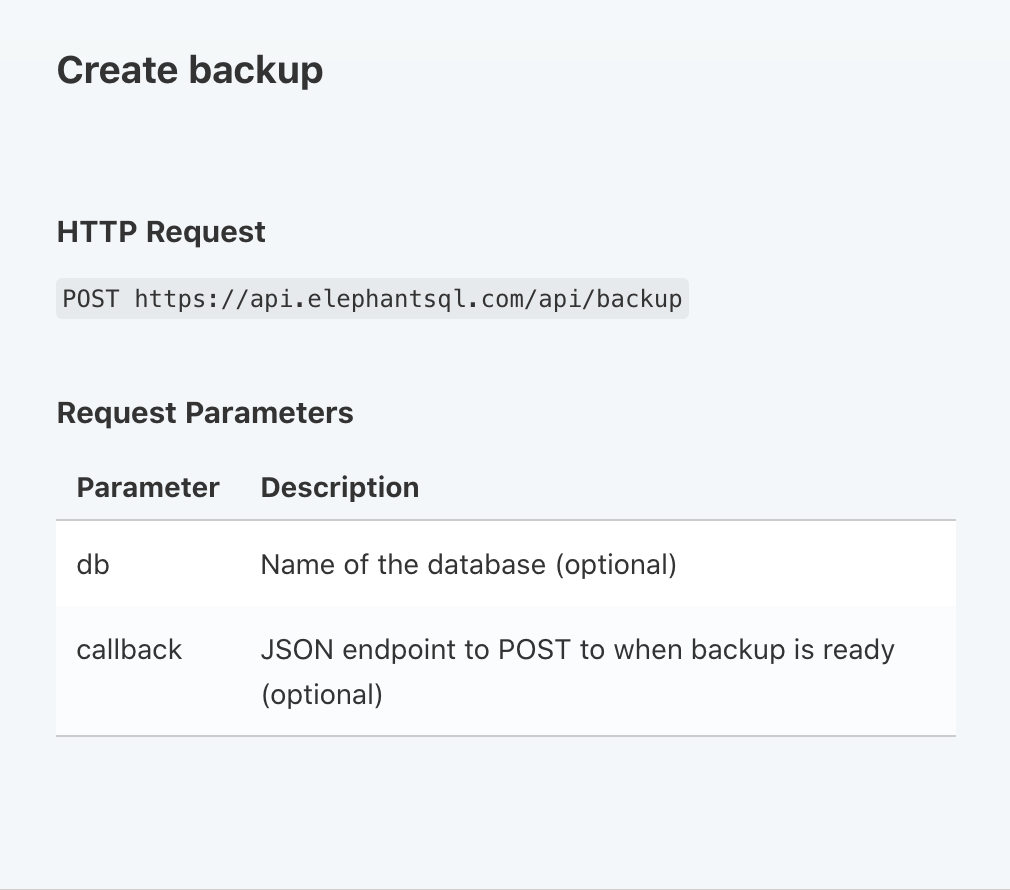1010x890 pixels.
Task: Click the POST method in code snippet
Action: coord(90,298)
